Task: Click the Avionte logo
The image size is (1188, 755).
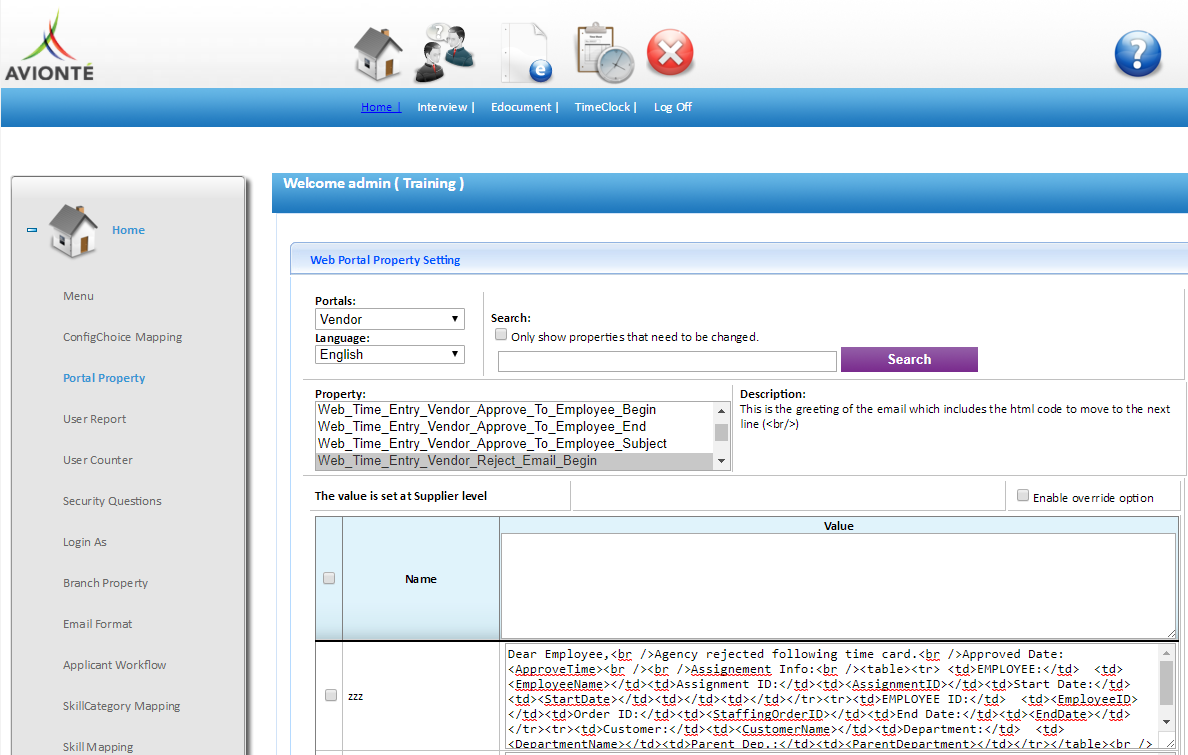Action: (x=49, y=45)
